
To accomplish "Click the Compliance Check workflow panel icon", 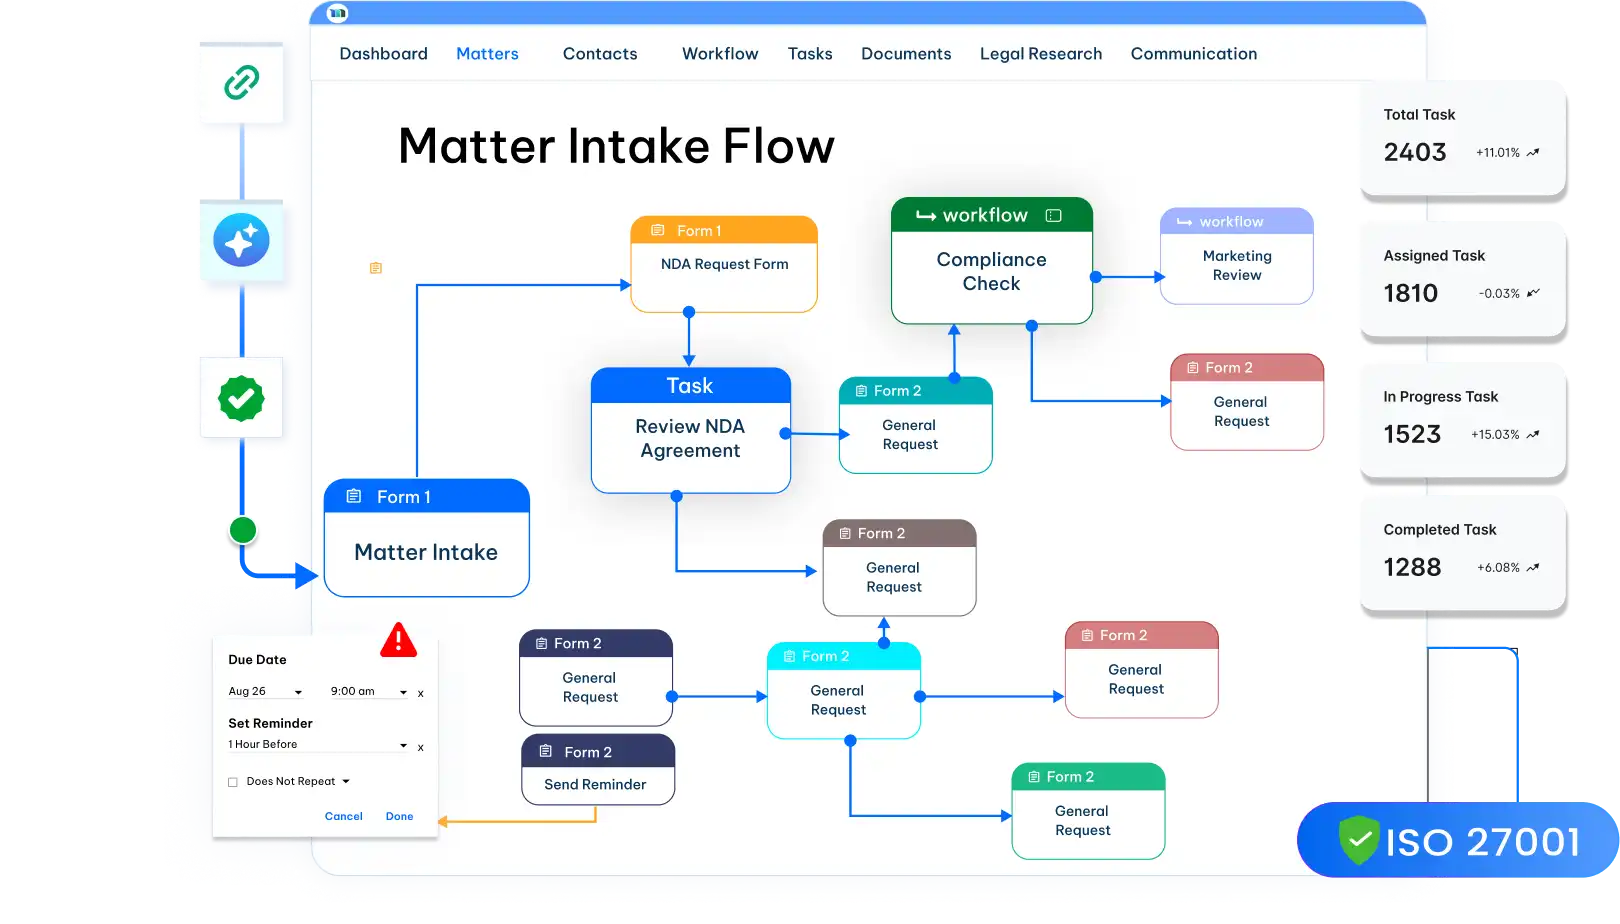I will [x=1053, y=215].
